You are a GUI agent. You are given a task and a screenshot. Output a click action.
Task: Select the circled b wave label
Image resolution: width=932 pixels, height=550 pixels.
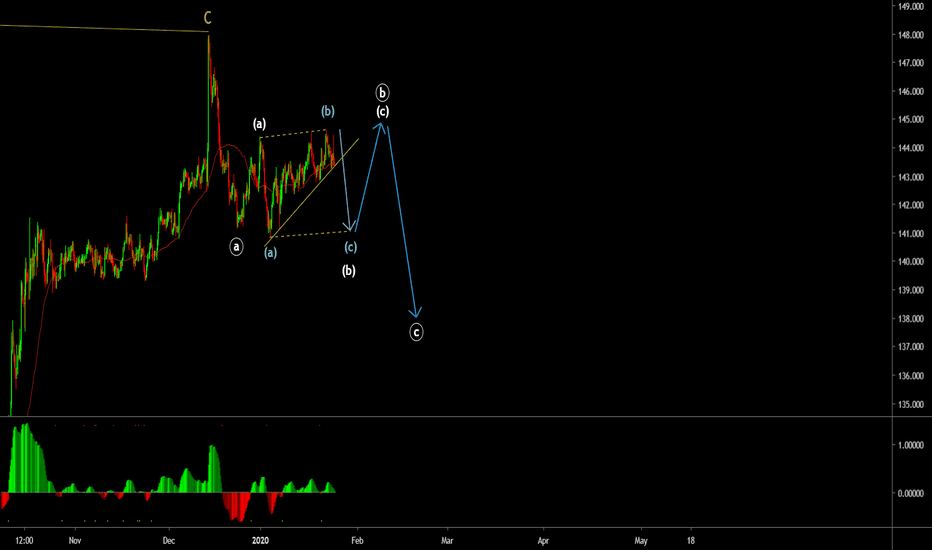382,93
